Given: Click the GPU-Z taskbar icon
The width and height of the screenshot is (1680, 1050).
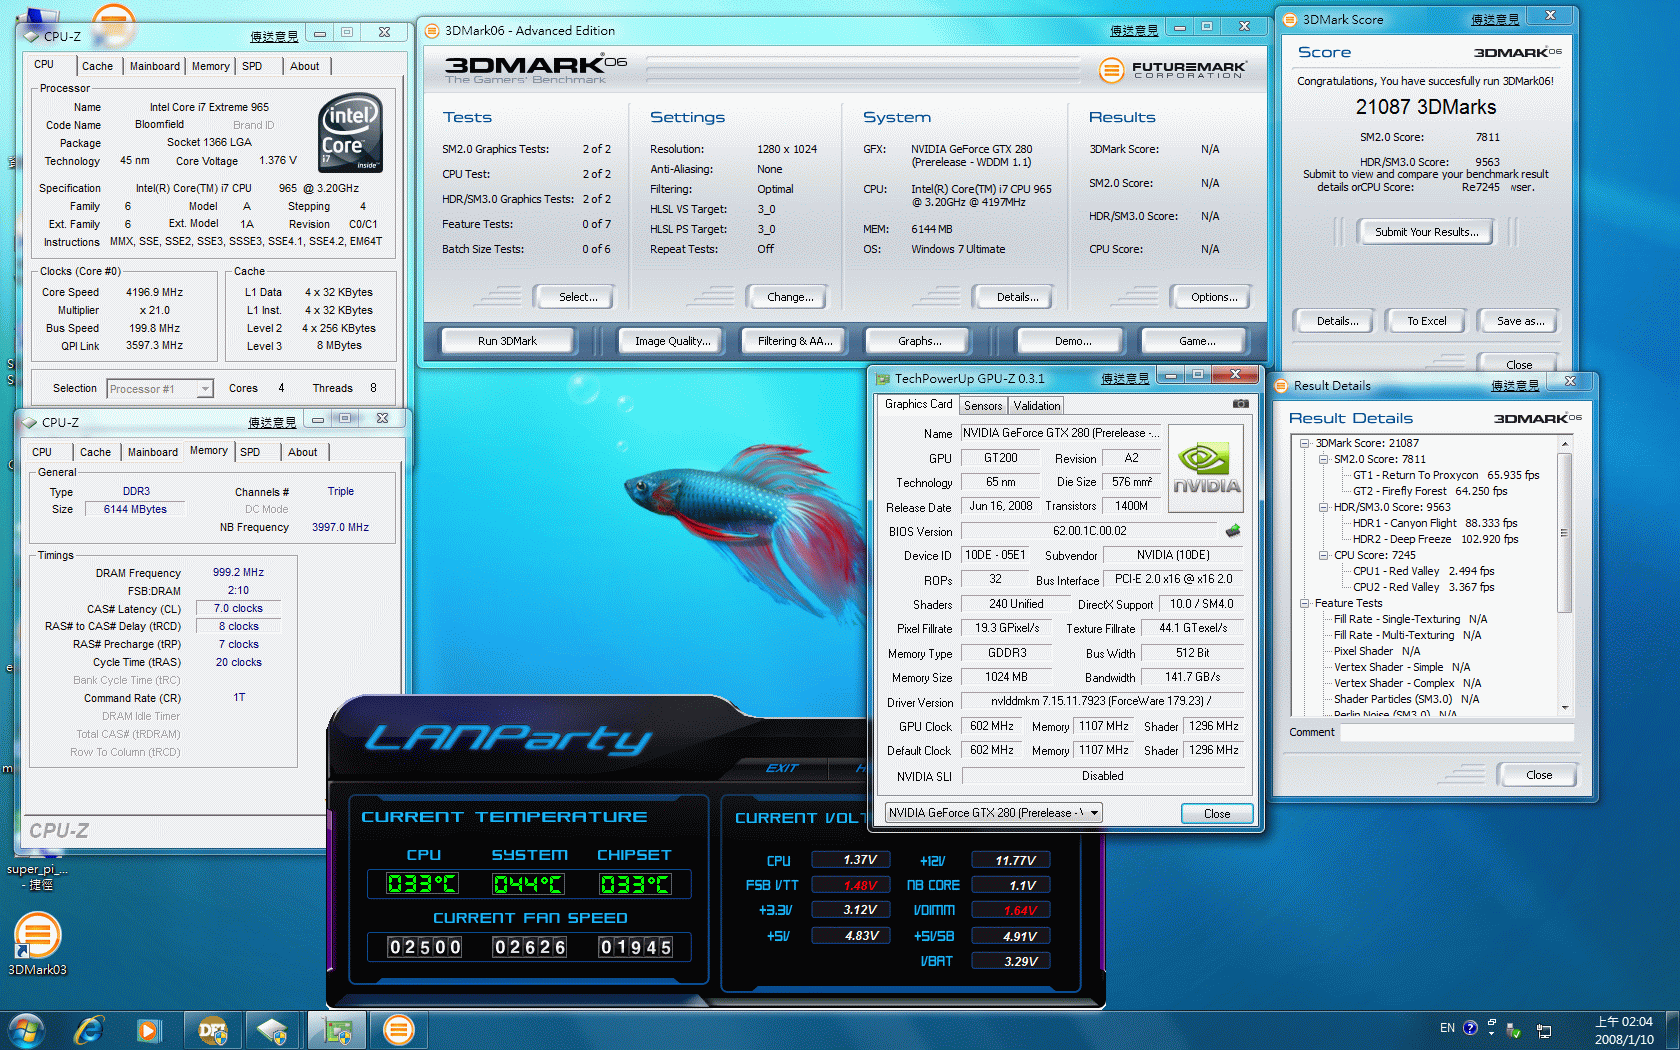Looking at the screenshot, I should [x=337, y=1030].
